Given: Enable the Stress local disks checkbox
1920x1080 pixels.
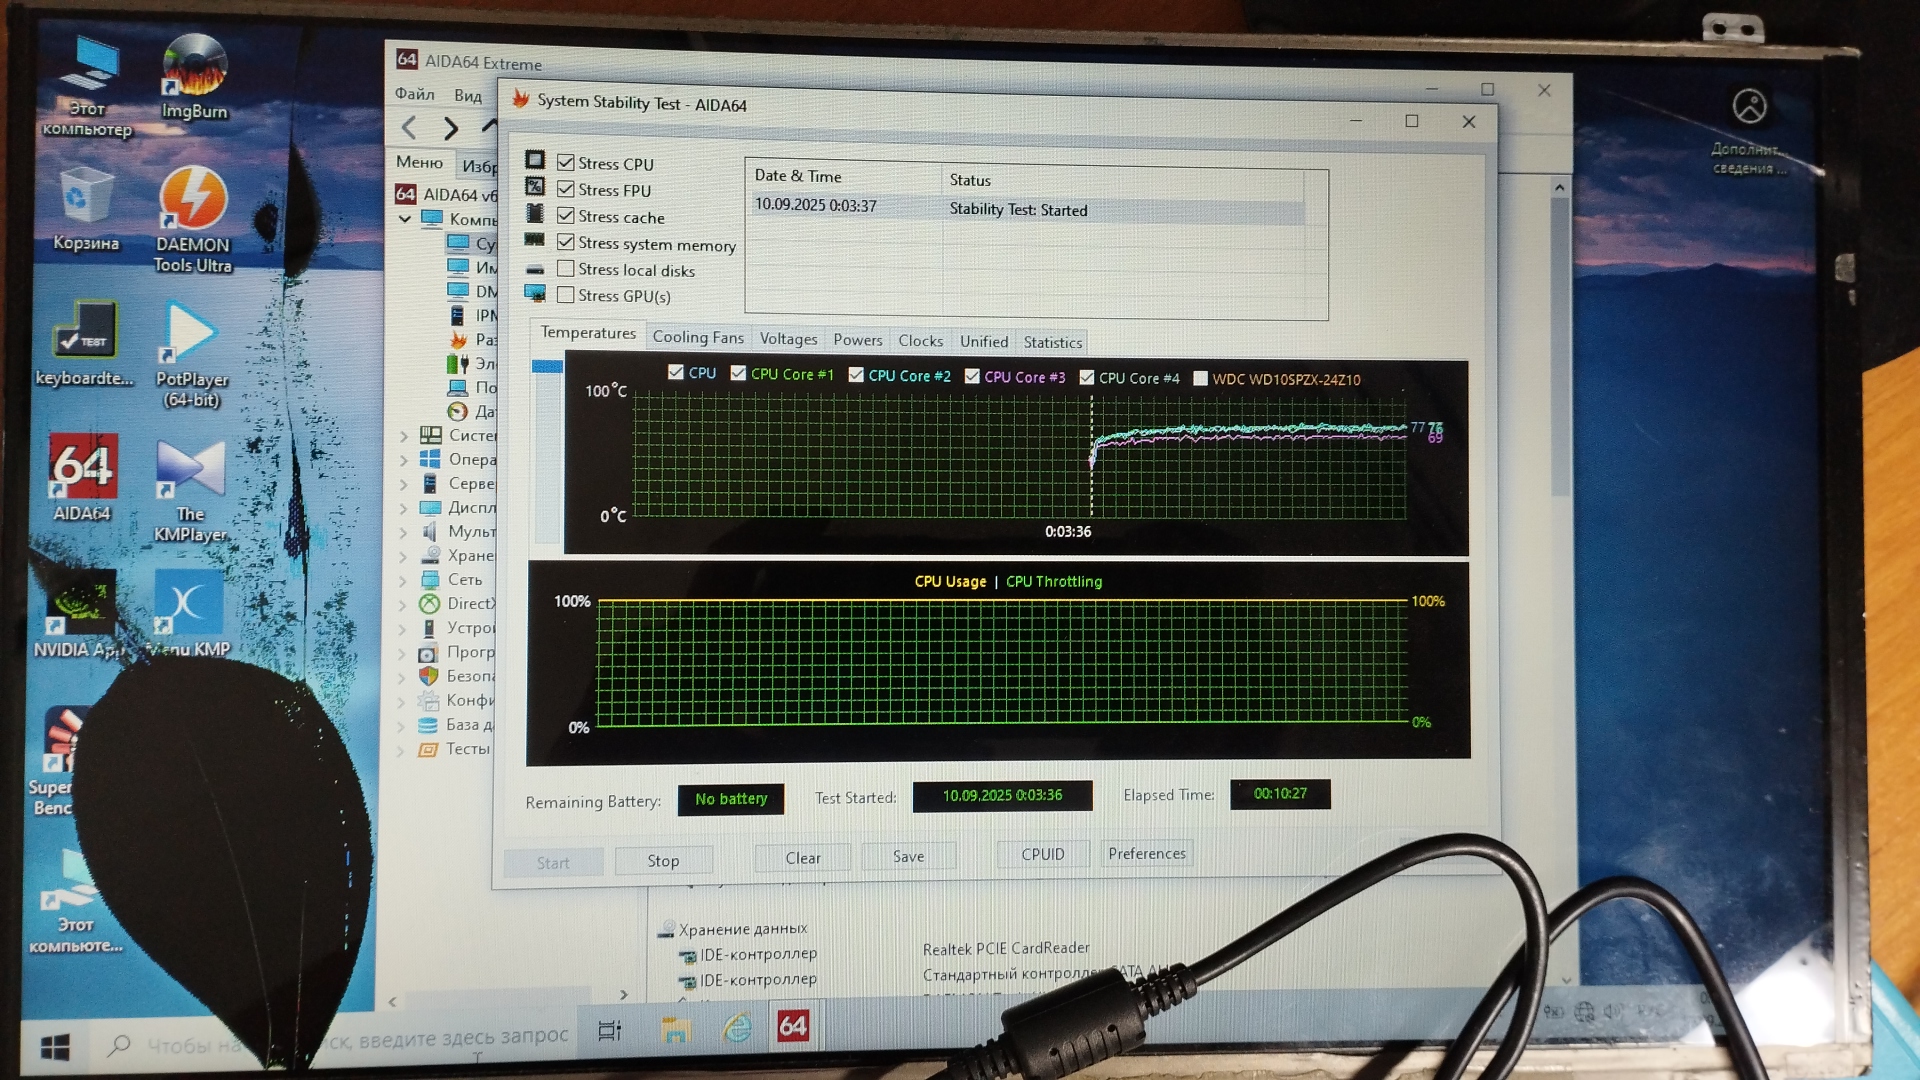Looking at the screenshot, I should [x=566, y=269].
